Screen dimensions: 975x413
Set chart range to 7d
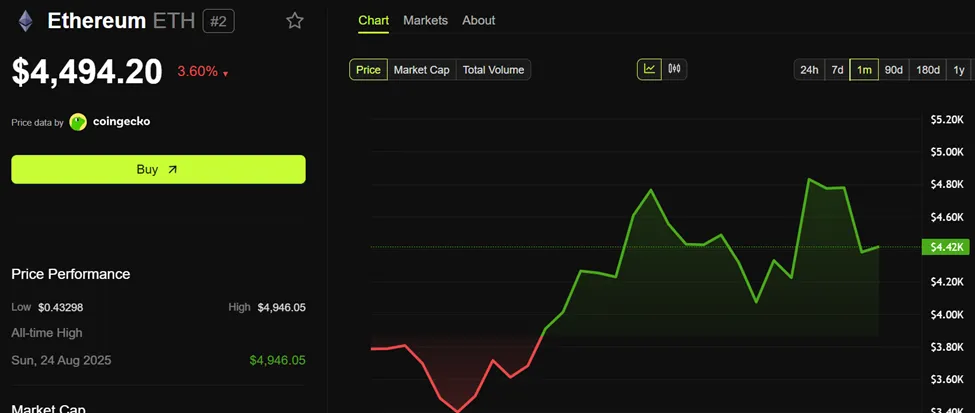tap(837, 70)
